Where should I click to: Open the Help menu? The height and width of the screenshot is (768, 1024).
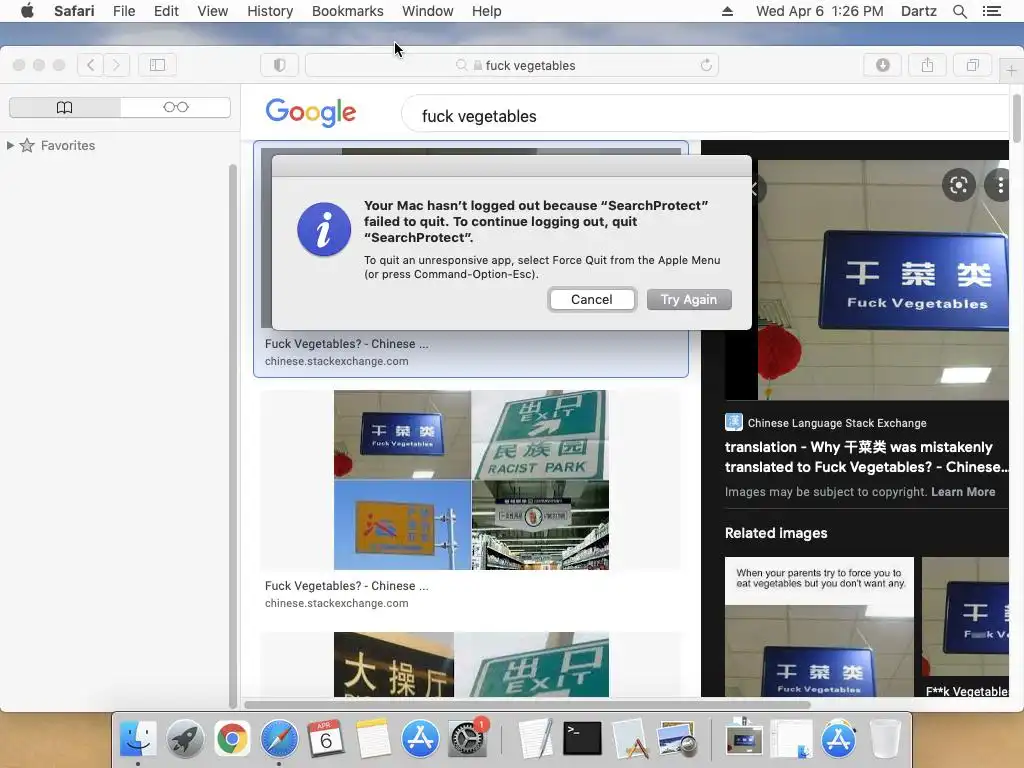pyautogui.click(x=487, y=11)
